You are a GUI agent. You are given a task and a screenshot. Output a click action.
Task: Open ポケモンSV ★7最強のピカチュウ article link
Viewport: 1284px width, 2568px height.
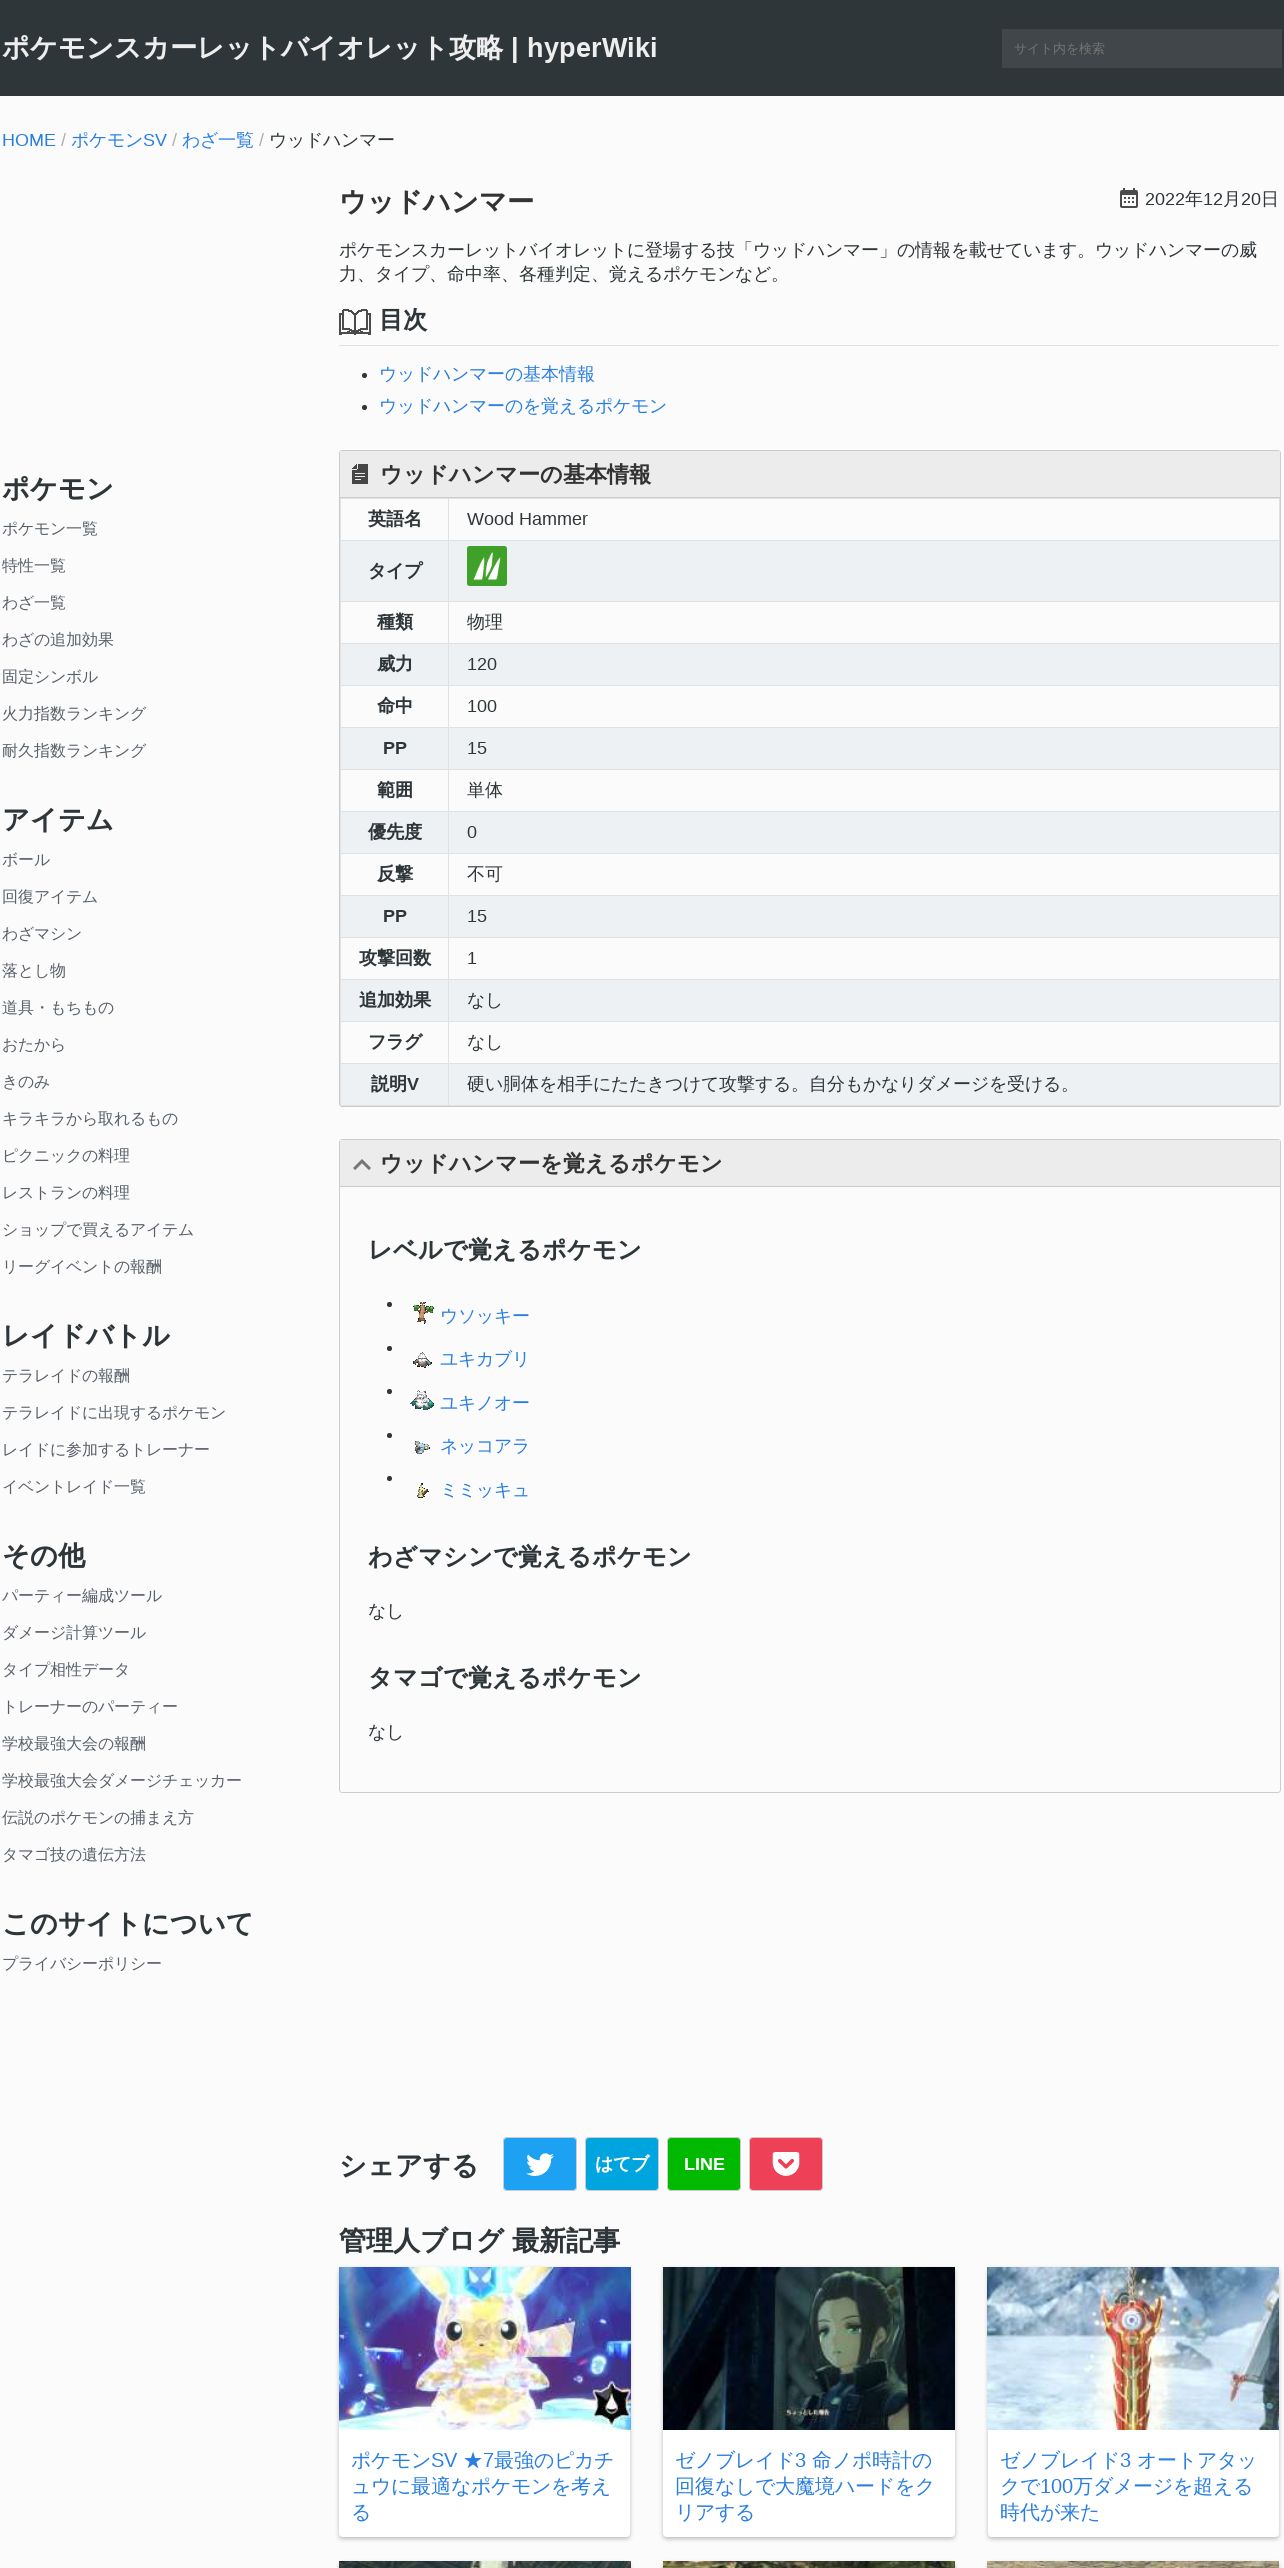click(482, 2486)
